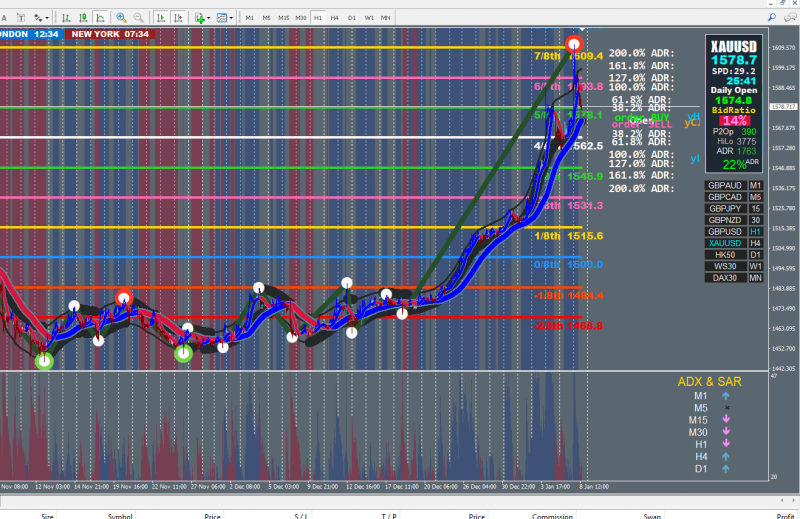The width and height of the screenshot is (800, 519).
Task: Switch symbol to HK50 button
Action: [x=725, y=255]
